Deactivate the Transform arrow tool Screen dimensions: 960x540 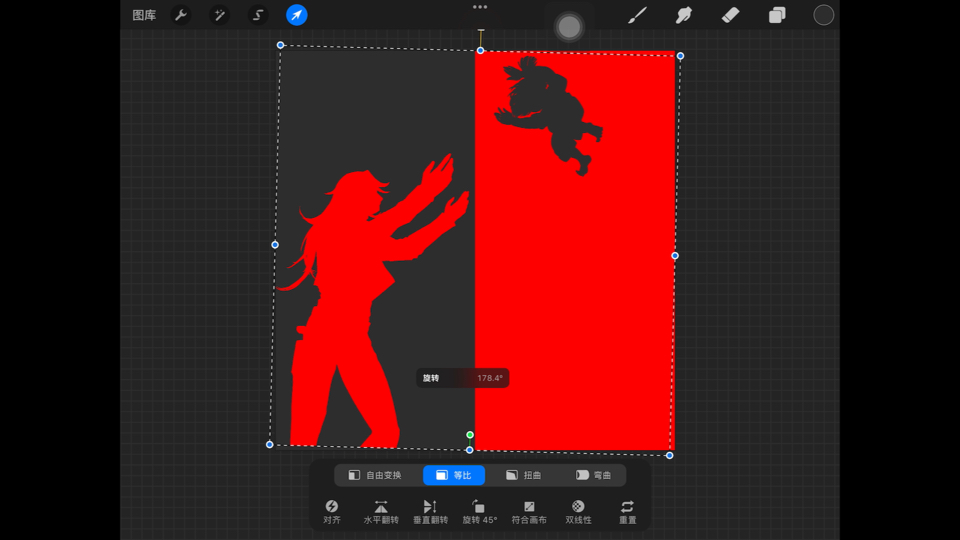pyautogui.click(x=297, y=15)
